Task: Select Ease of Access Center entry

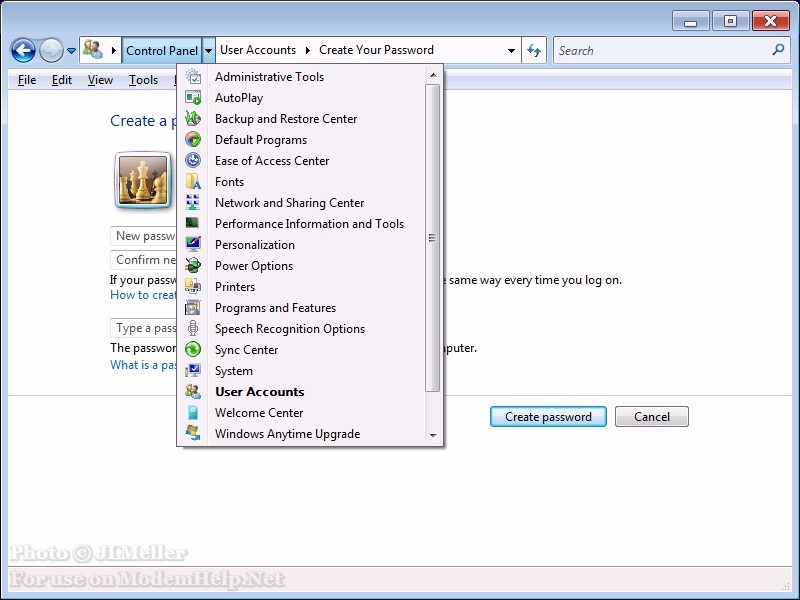Action: click(272, 160)
